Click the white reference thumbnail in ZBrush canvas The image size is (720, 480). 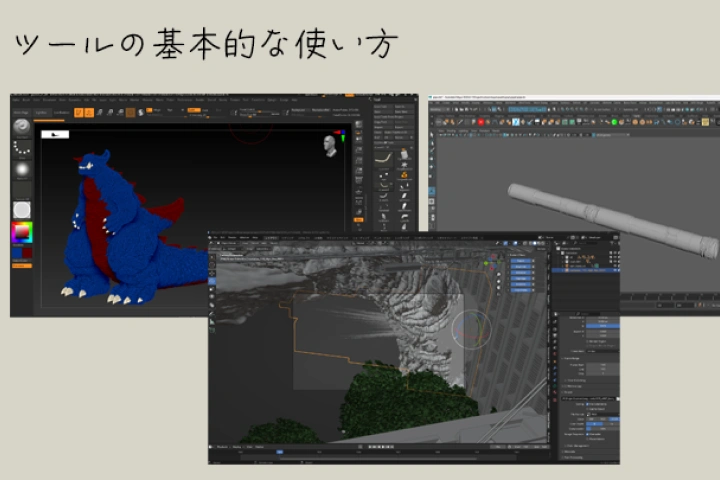coord(55,134)
